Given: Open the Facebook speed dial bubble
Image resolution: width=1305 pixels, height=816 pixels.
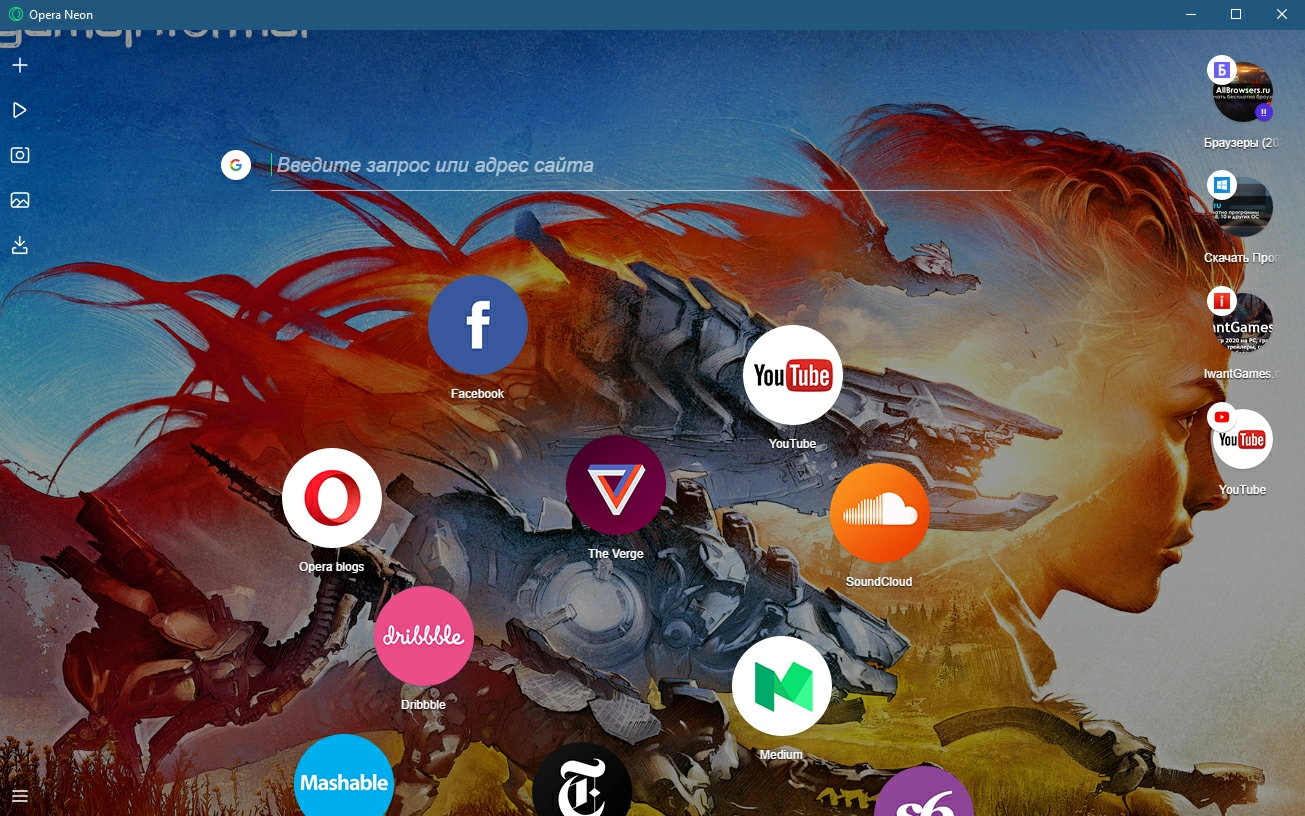Looking at the screenshot, I should click(478, 325).
